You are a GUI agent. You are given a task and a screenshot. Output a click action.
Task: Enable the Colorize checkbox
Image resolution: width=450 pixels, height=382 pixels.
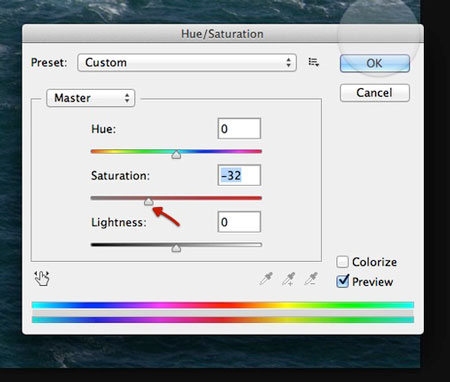342,262
